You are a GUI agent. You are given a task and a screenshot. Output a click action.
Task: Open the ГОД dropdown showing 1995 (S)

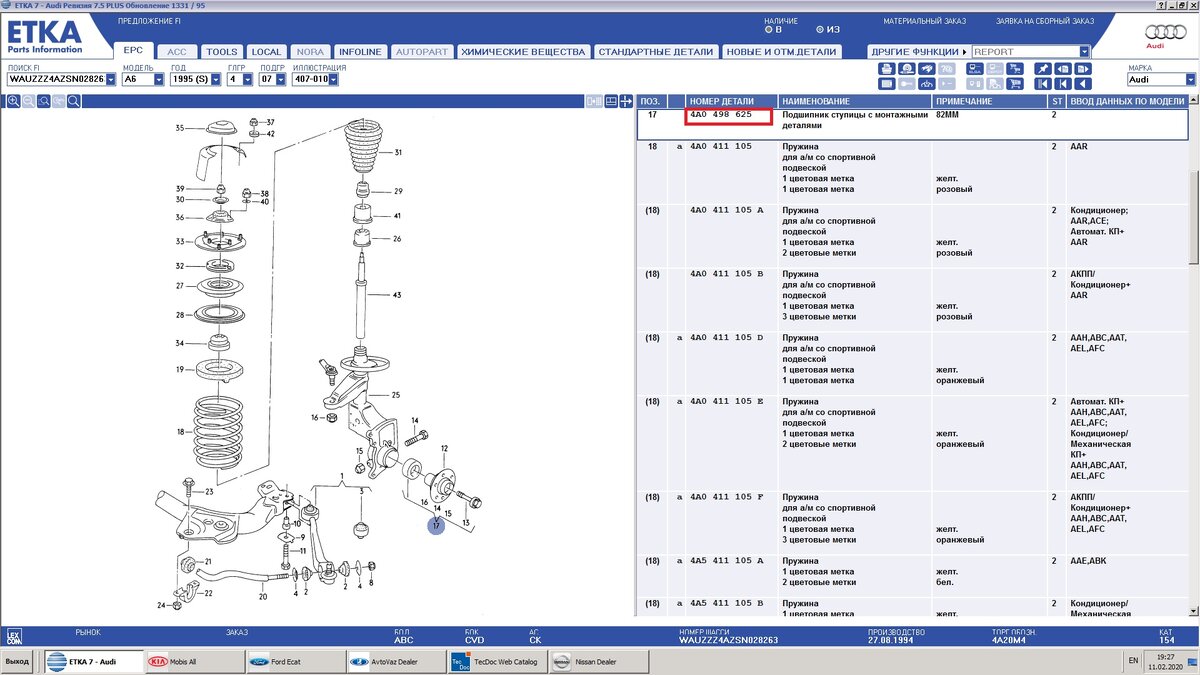[216, 79]
